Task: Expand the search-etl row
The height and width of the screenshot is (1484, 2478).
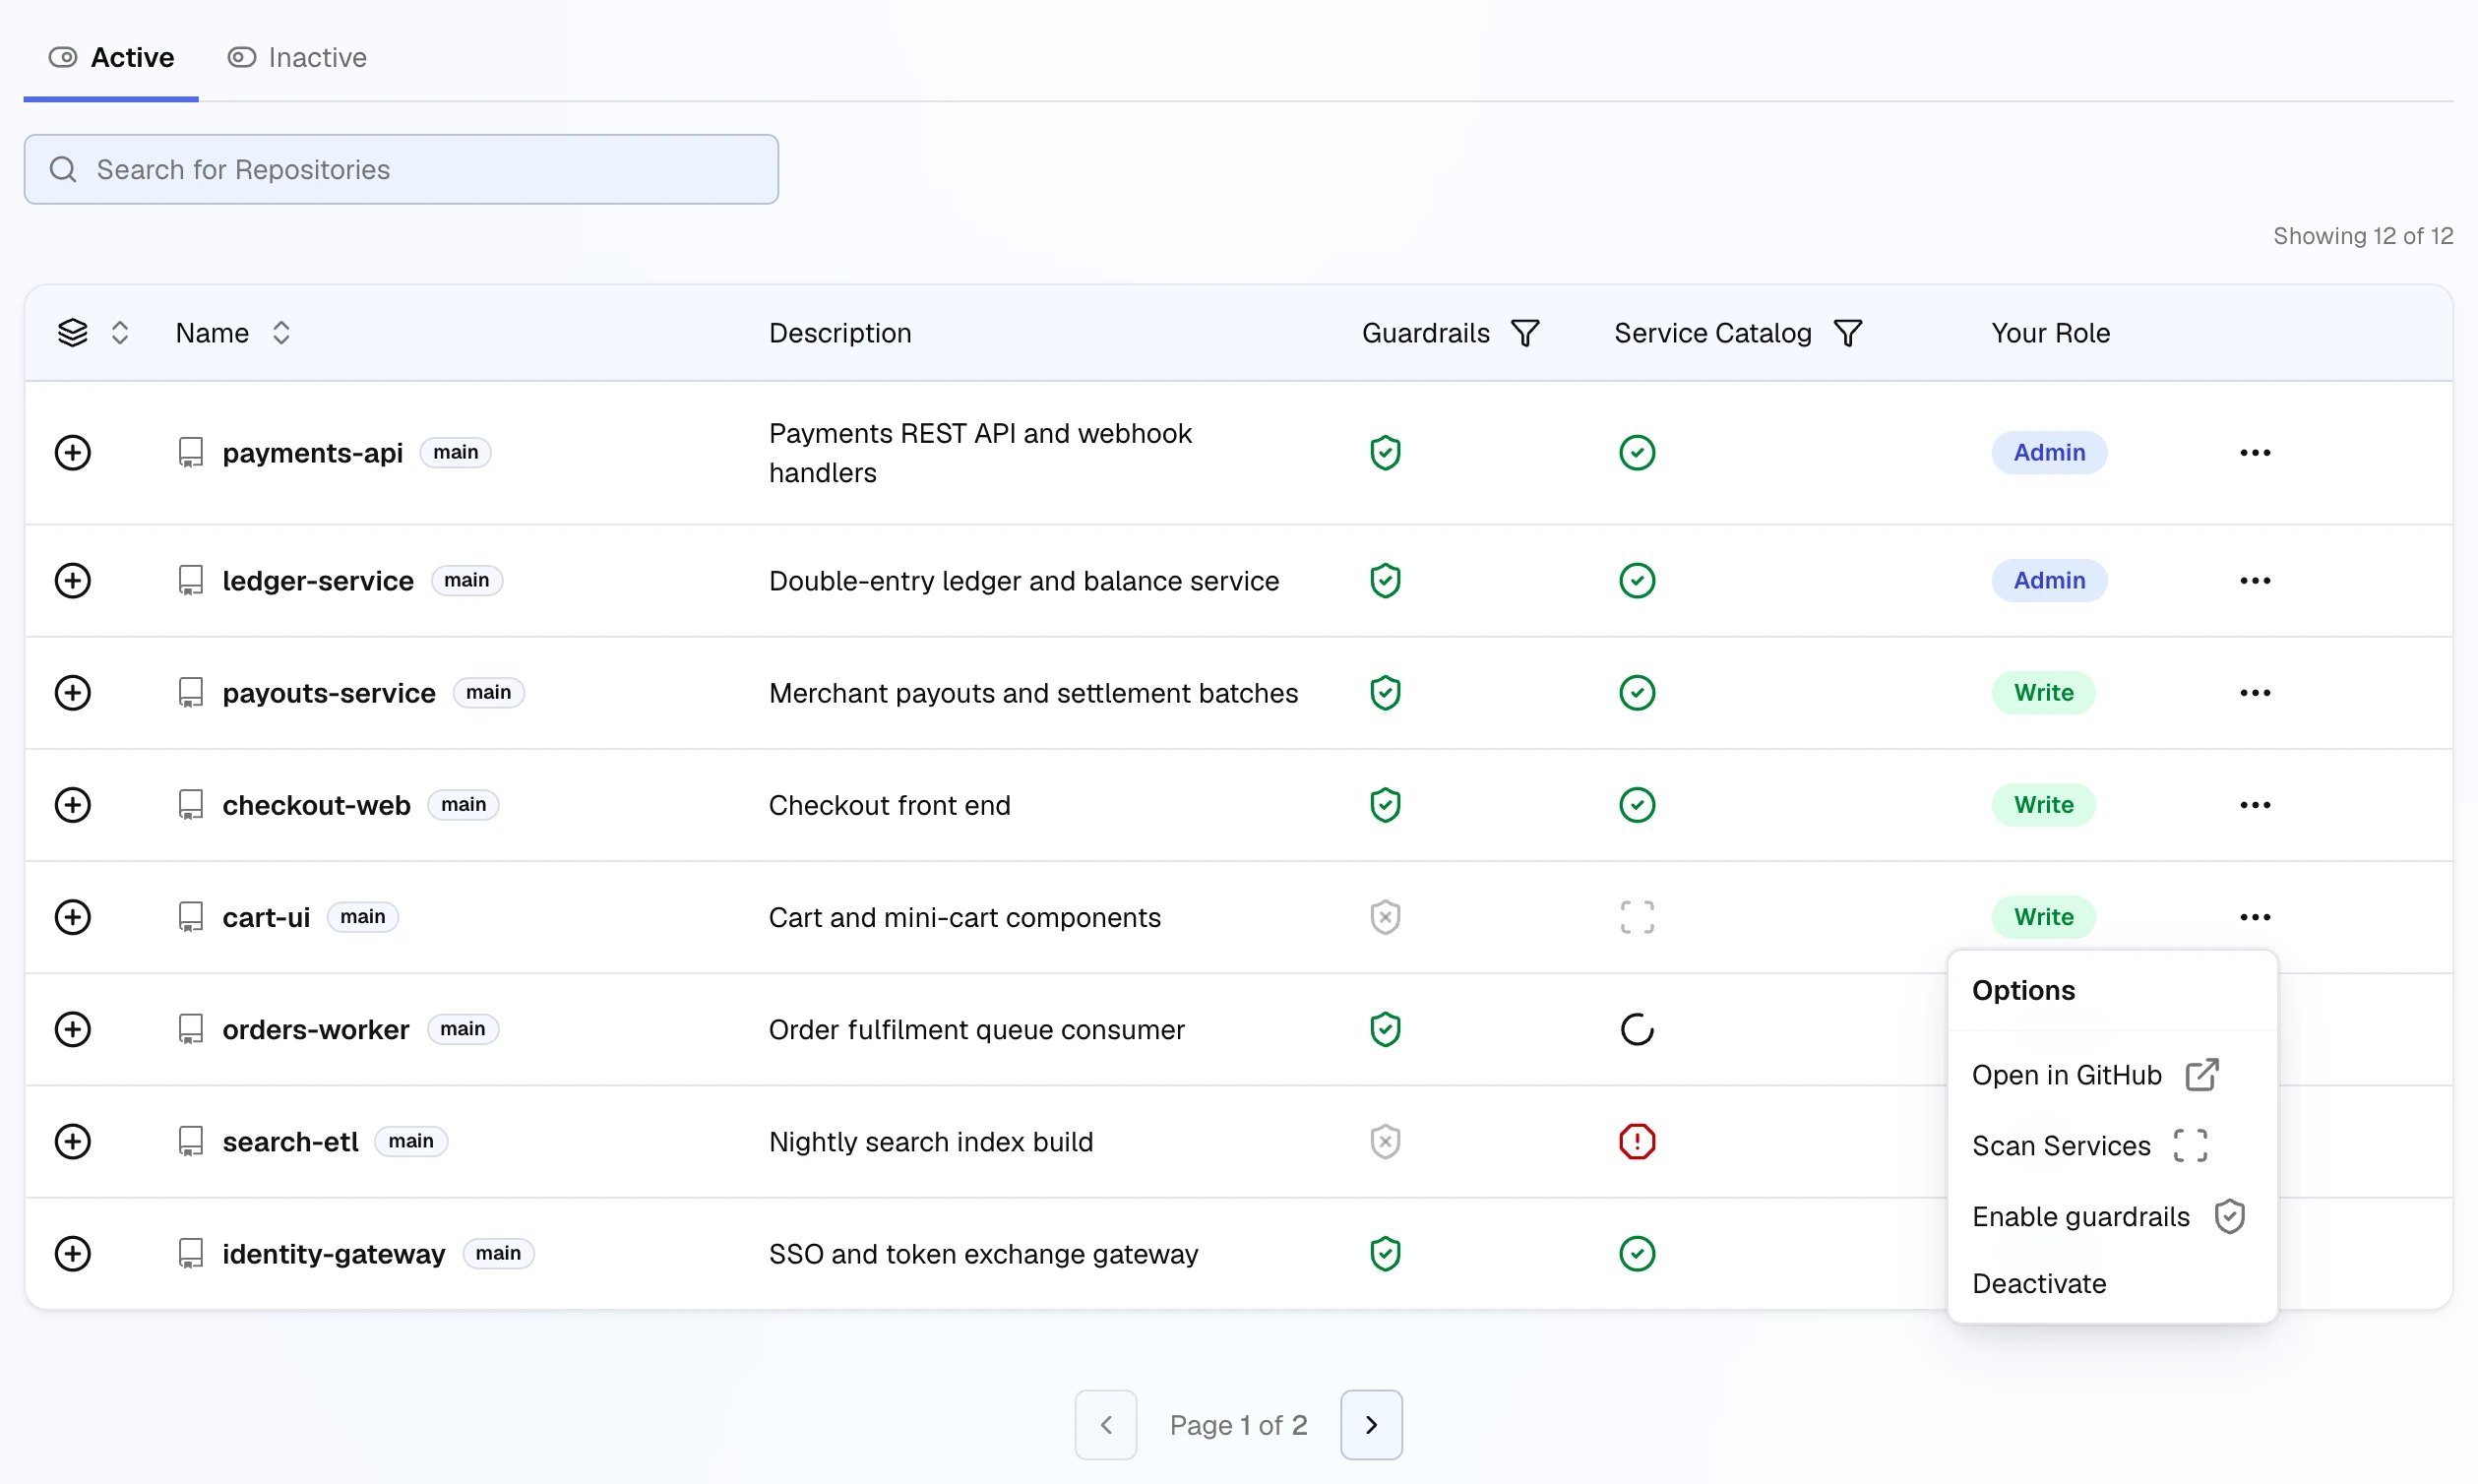Action: [x=72, y=1140]
